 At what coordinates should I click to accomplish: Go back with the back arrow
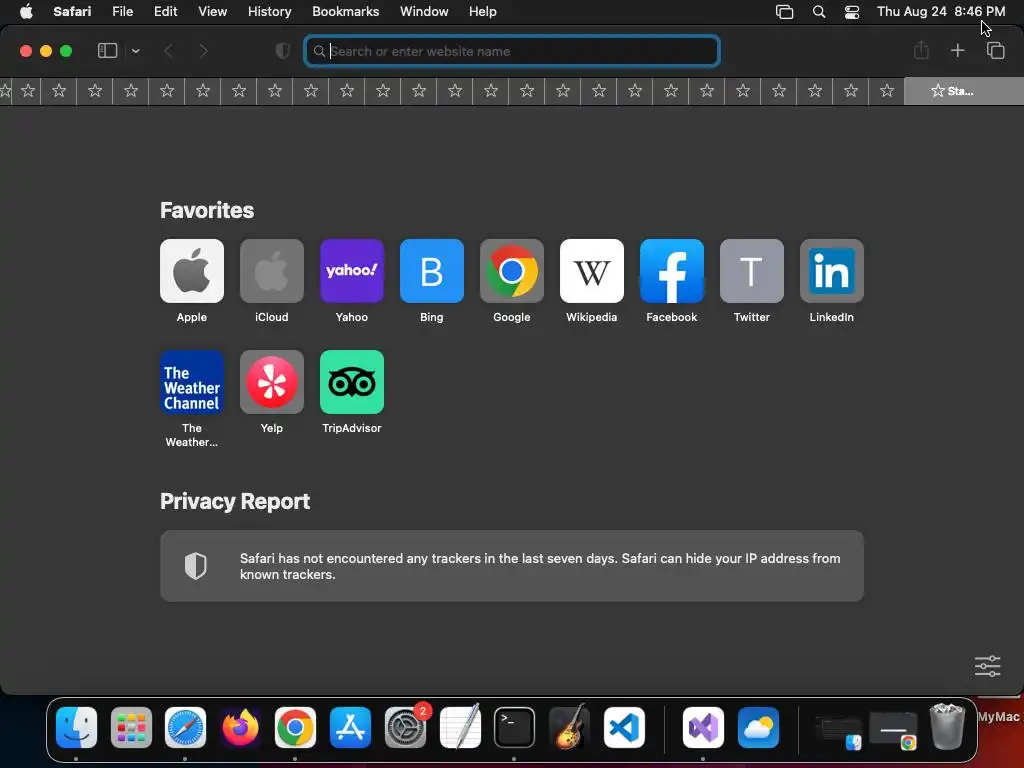pyautogui.click(x=168, y=51)
